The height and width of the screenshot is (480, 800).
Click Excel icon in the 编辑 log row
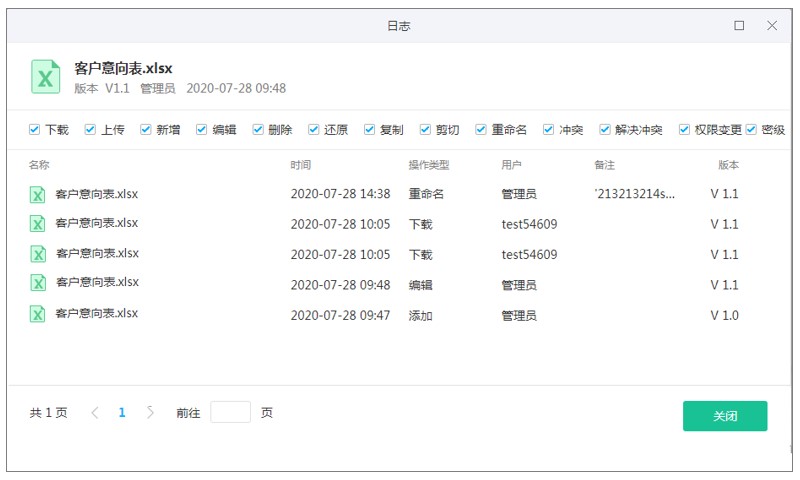(x=38, y=284)
